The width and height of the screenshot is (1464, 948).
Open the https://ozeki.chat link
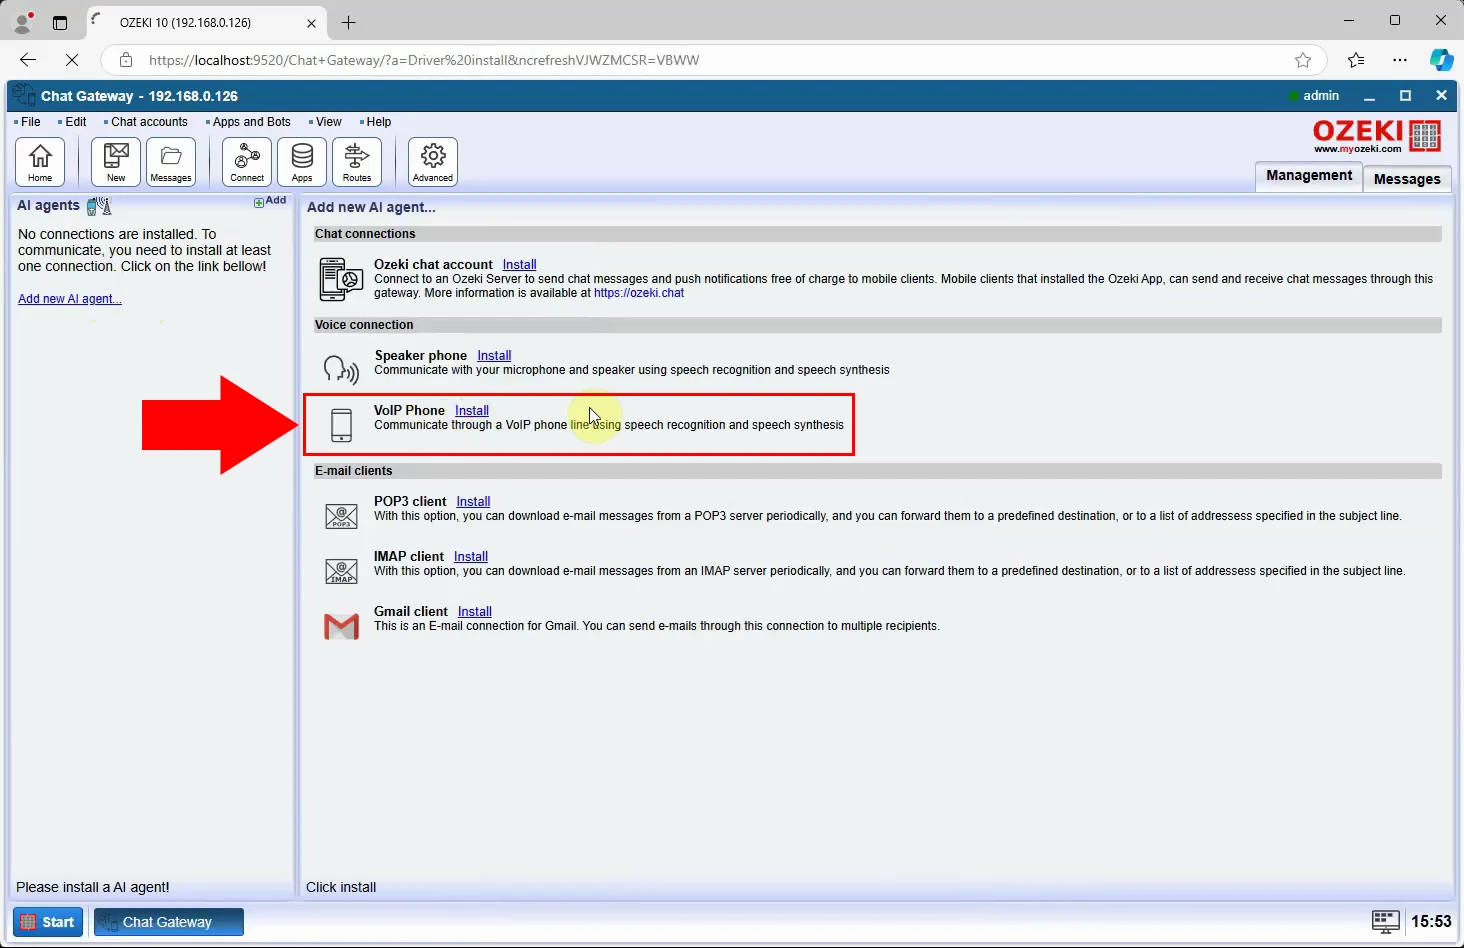point(639,293)
